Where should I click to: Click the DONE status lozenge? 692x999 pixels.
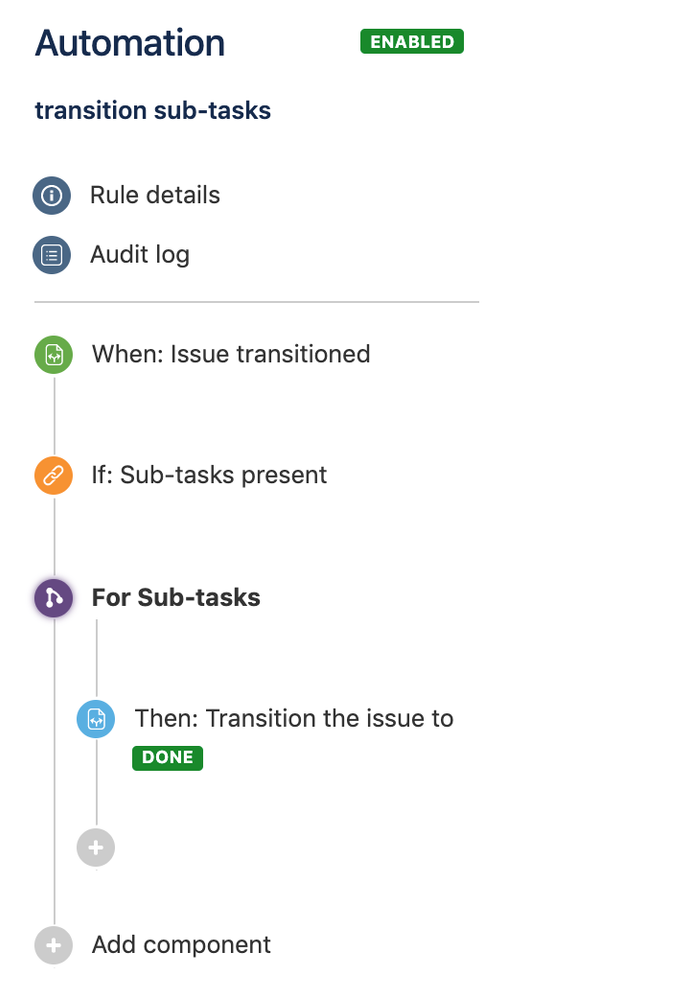click(167, 758)
